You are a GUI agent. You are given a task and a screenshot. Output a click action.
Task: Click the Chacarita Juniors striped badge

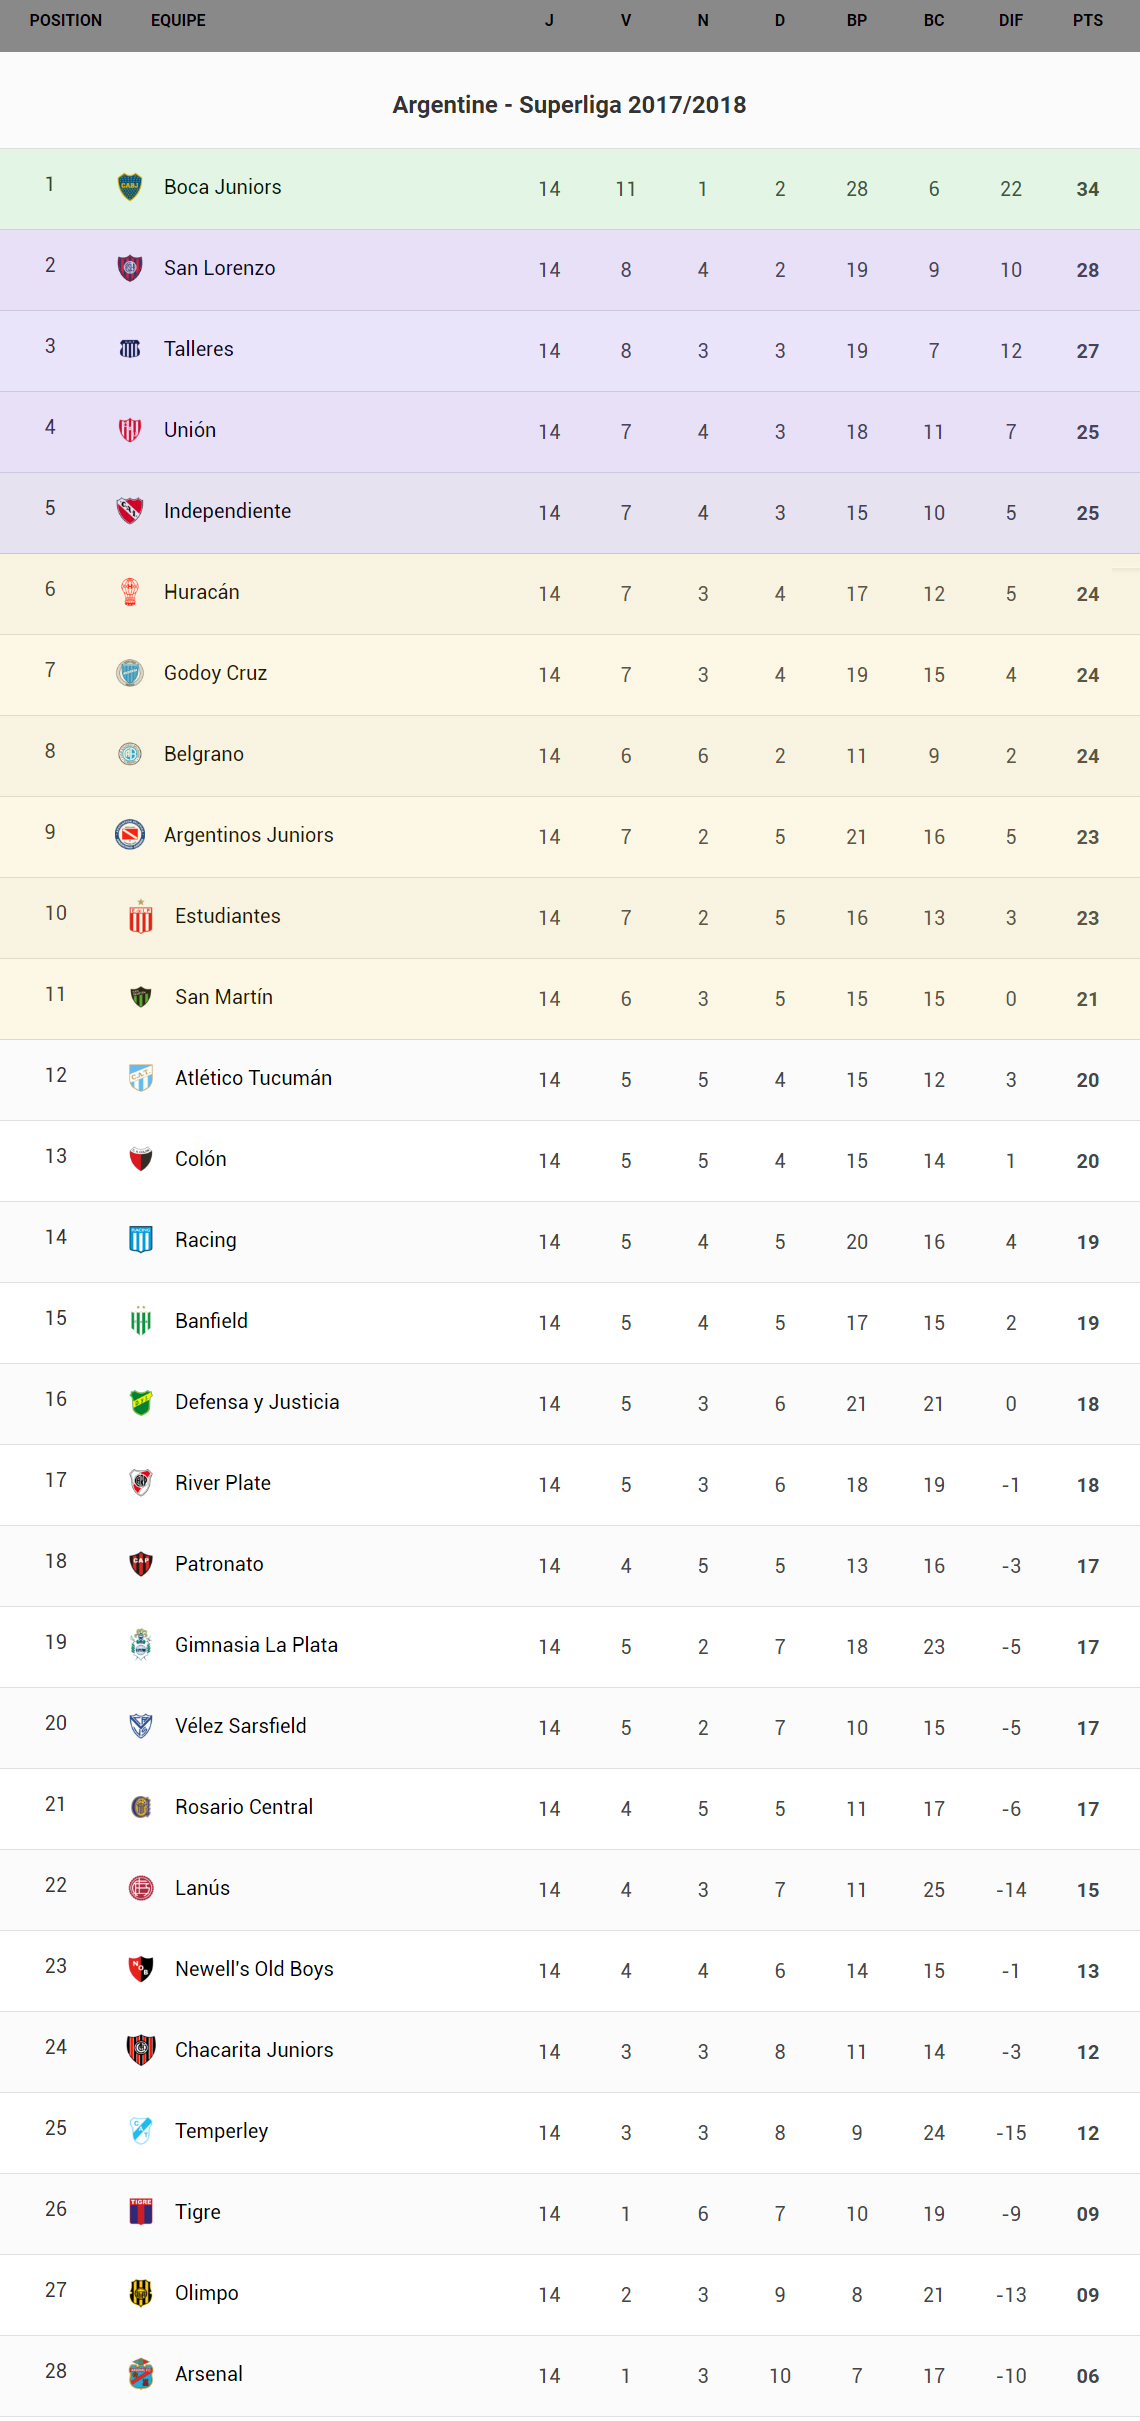(141, 2050)
